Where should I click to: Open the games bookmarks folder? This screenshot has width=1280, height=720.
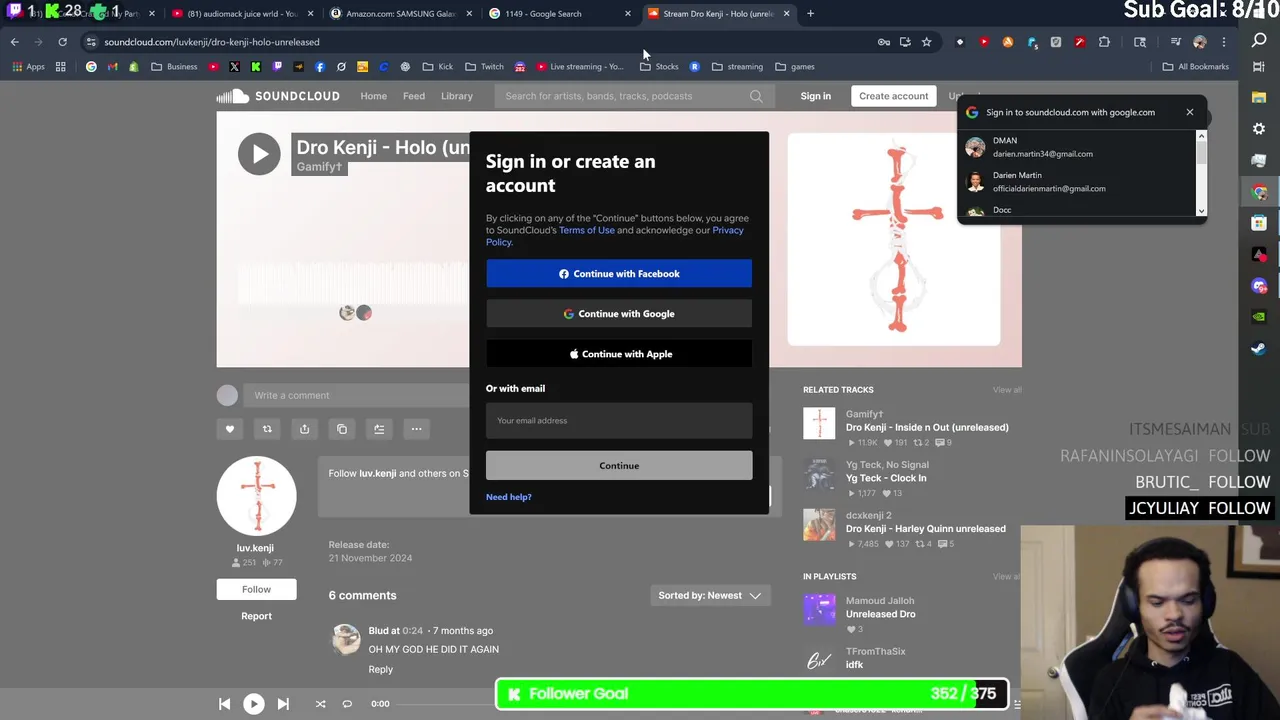[x=794, y=67]
